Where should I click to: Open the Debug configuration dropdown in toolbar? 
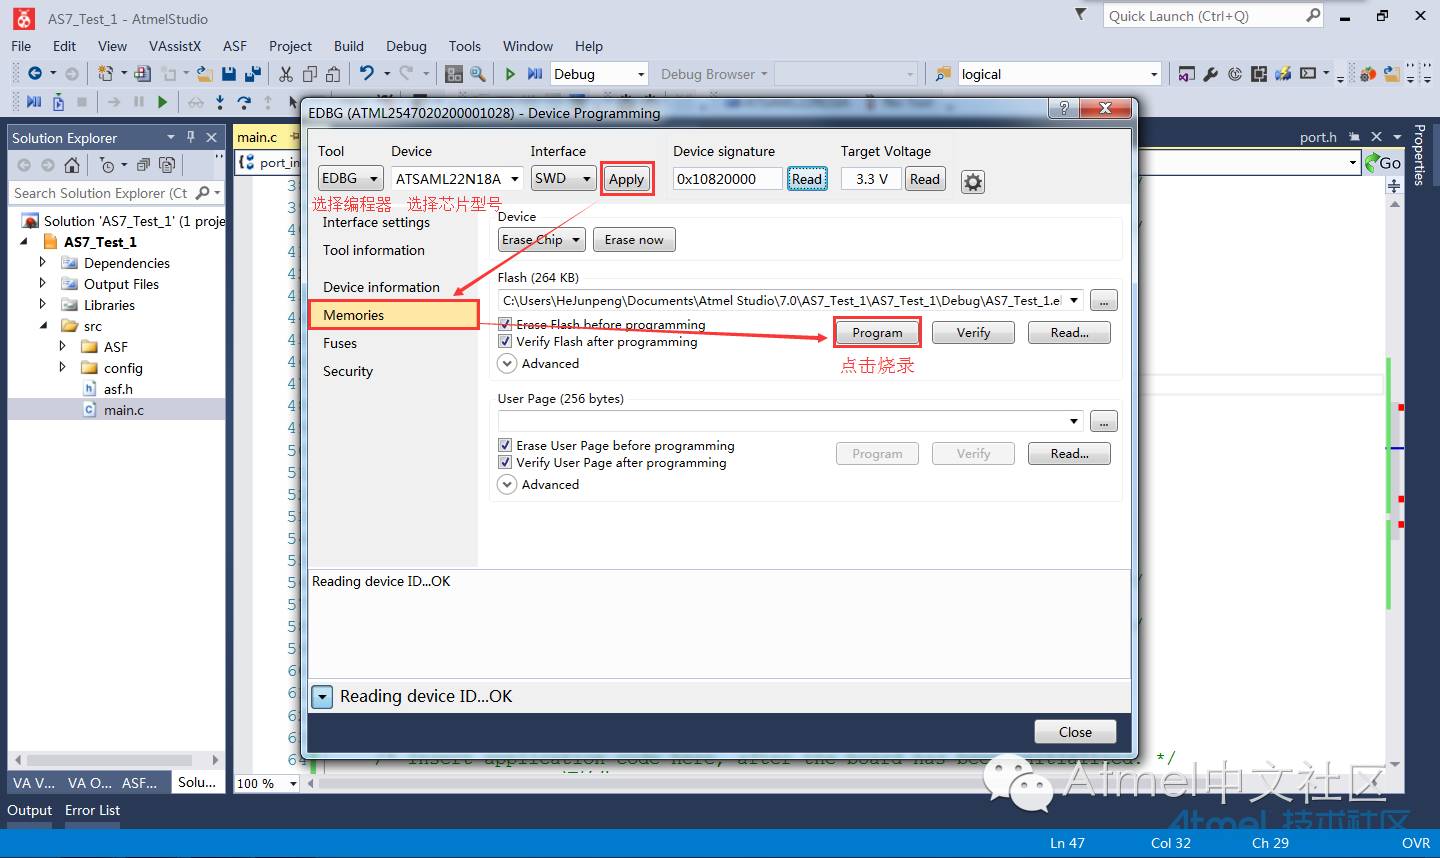coord(599,74)
